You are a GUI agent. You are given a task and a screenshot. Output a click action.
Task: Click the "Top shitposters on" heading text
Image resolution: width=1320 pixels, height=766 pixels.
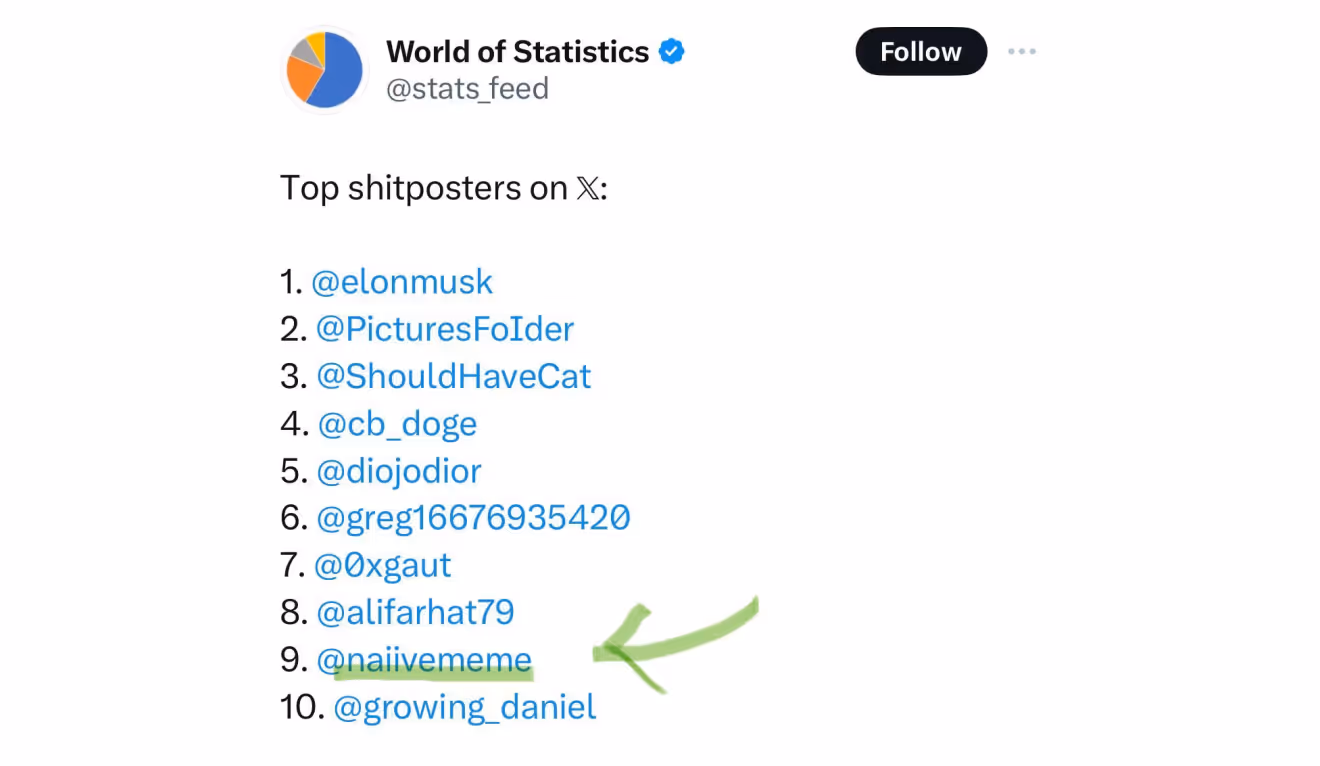tap(424, 188)
